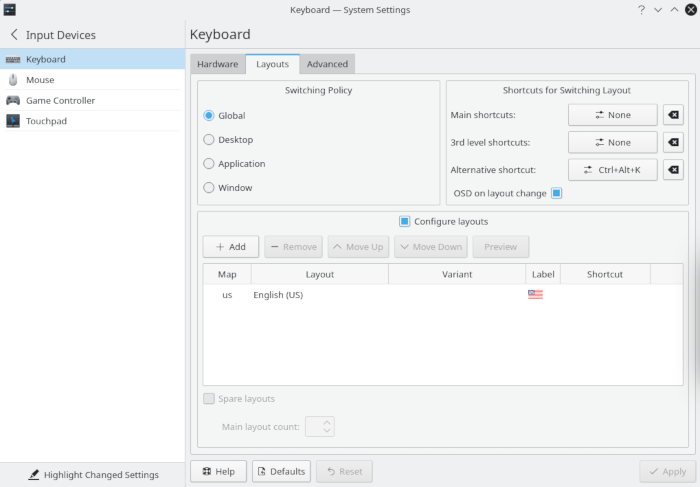Change the Ctrl+Alt+K alternative shortcut

coord(612,170)
